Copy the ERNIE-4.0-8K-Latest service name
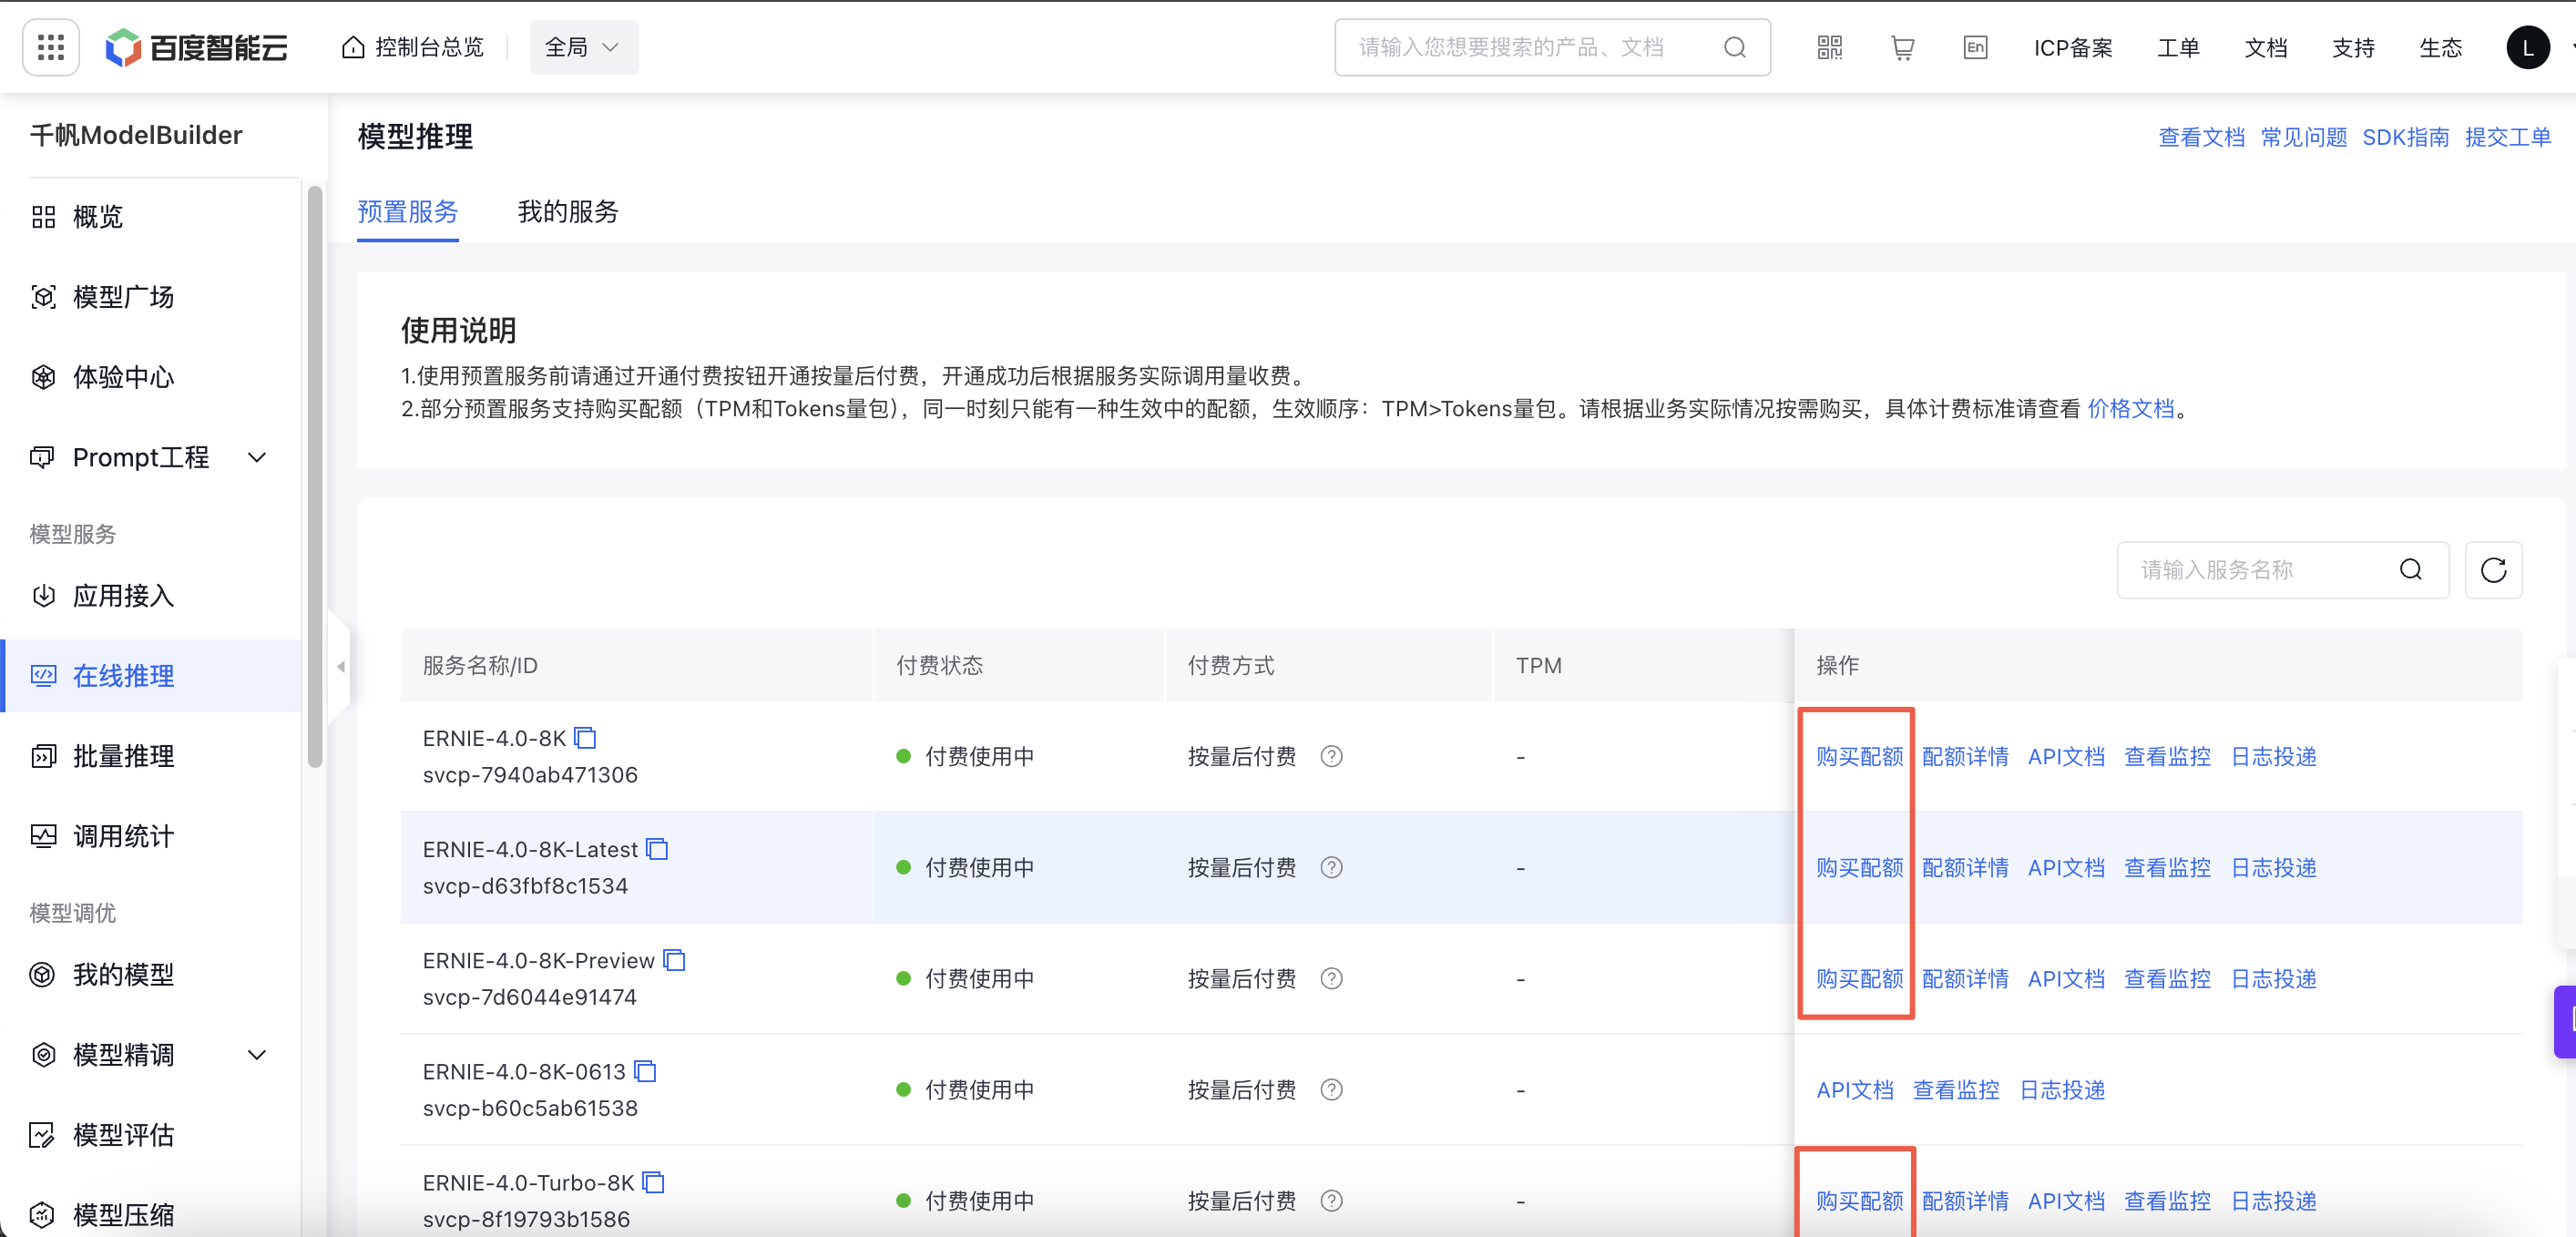Image resolution: width=2576 pixels, height=1237 pixels. (x=657, y=849)
